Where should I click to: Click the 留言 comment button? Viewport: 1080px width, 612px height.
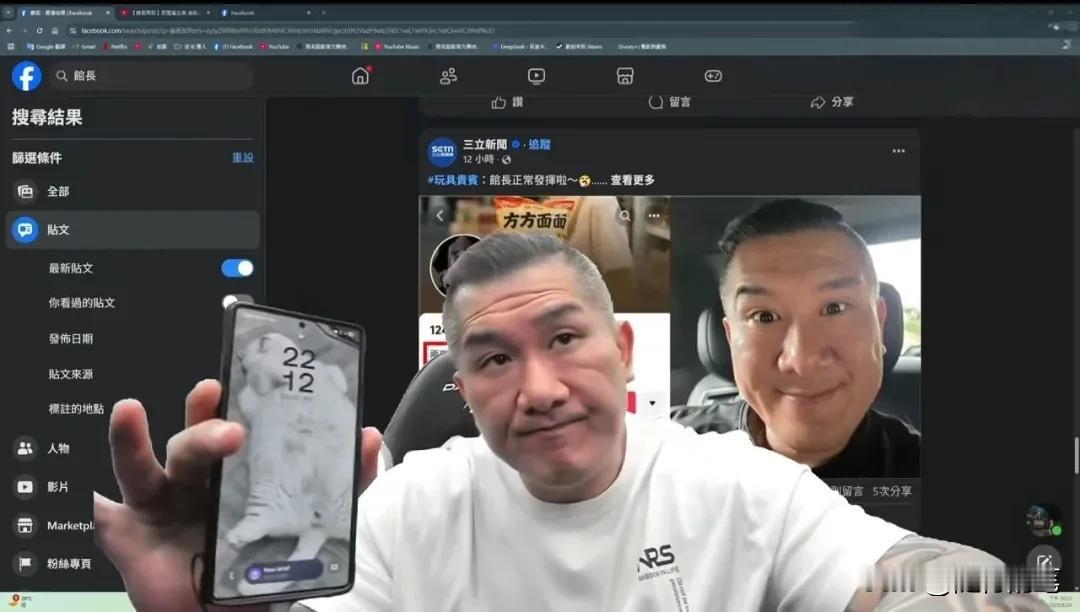click(x=669, y=102)
